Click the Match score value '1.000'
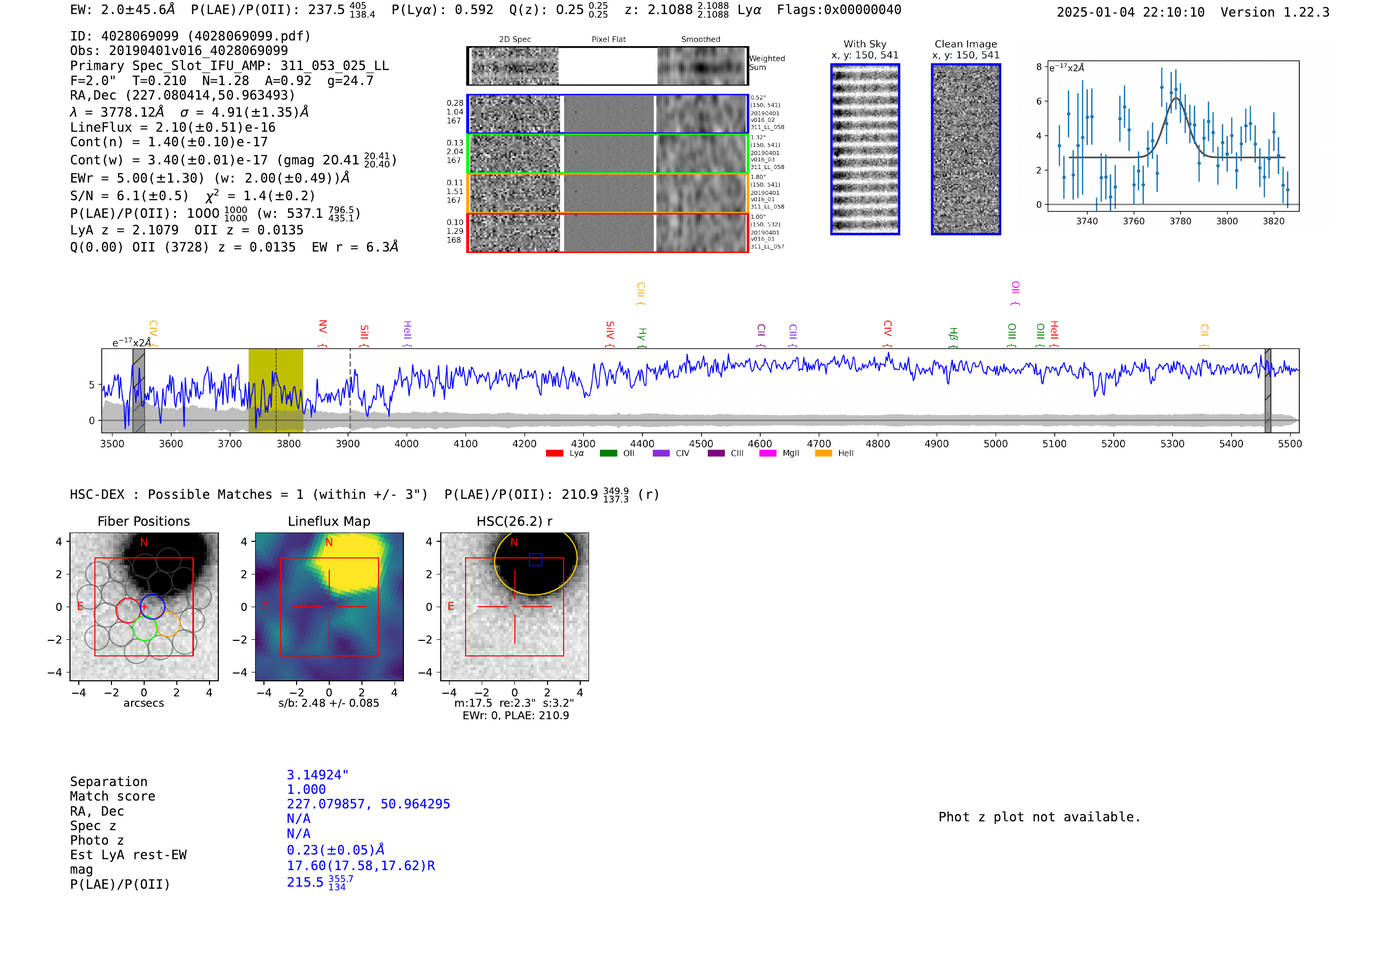The height and width of the screenshot is (953, 1400). [x=306, y=789]
